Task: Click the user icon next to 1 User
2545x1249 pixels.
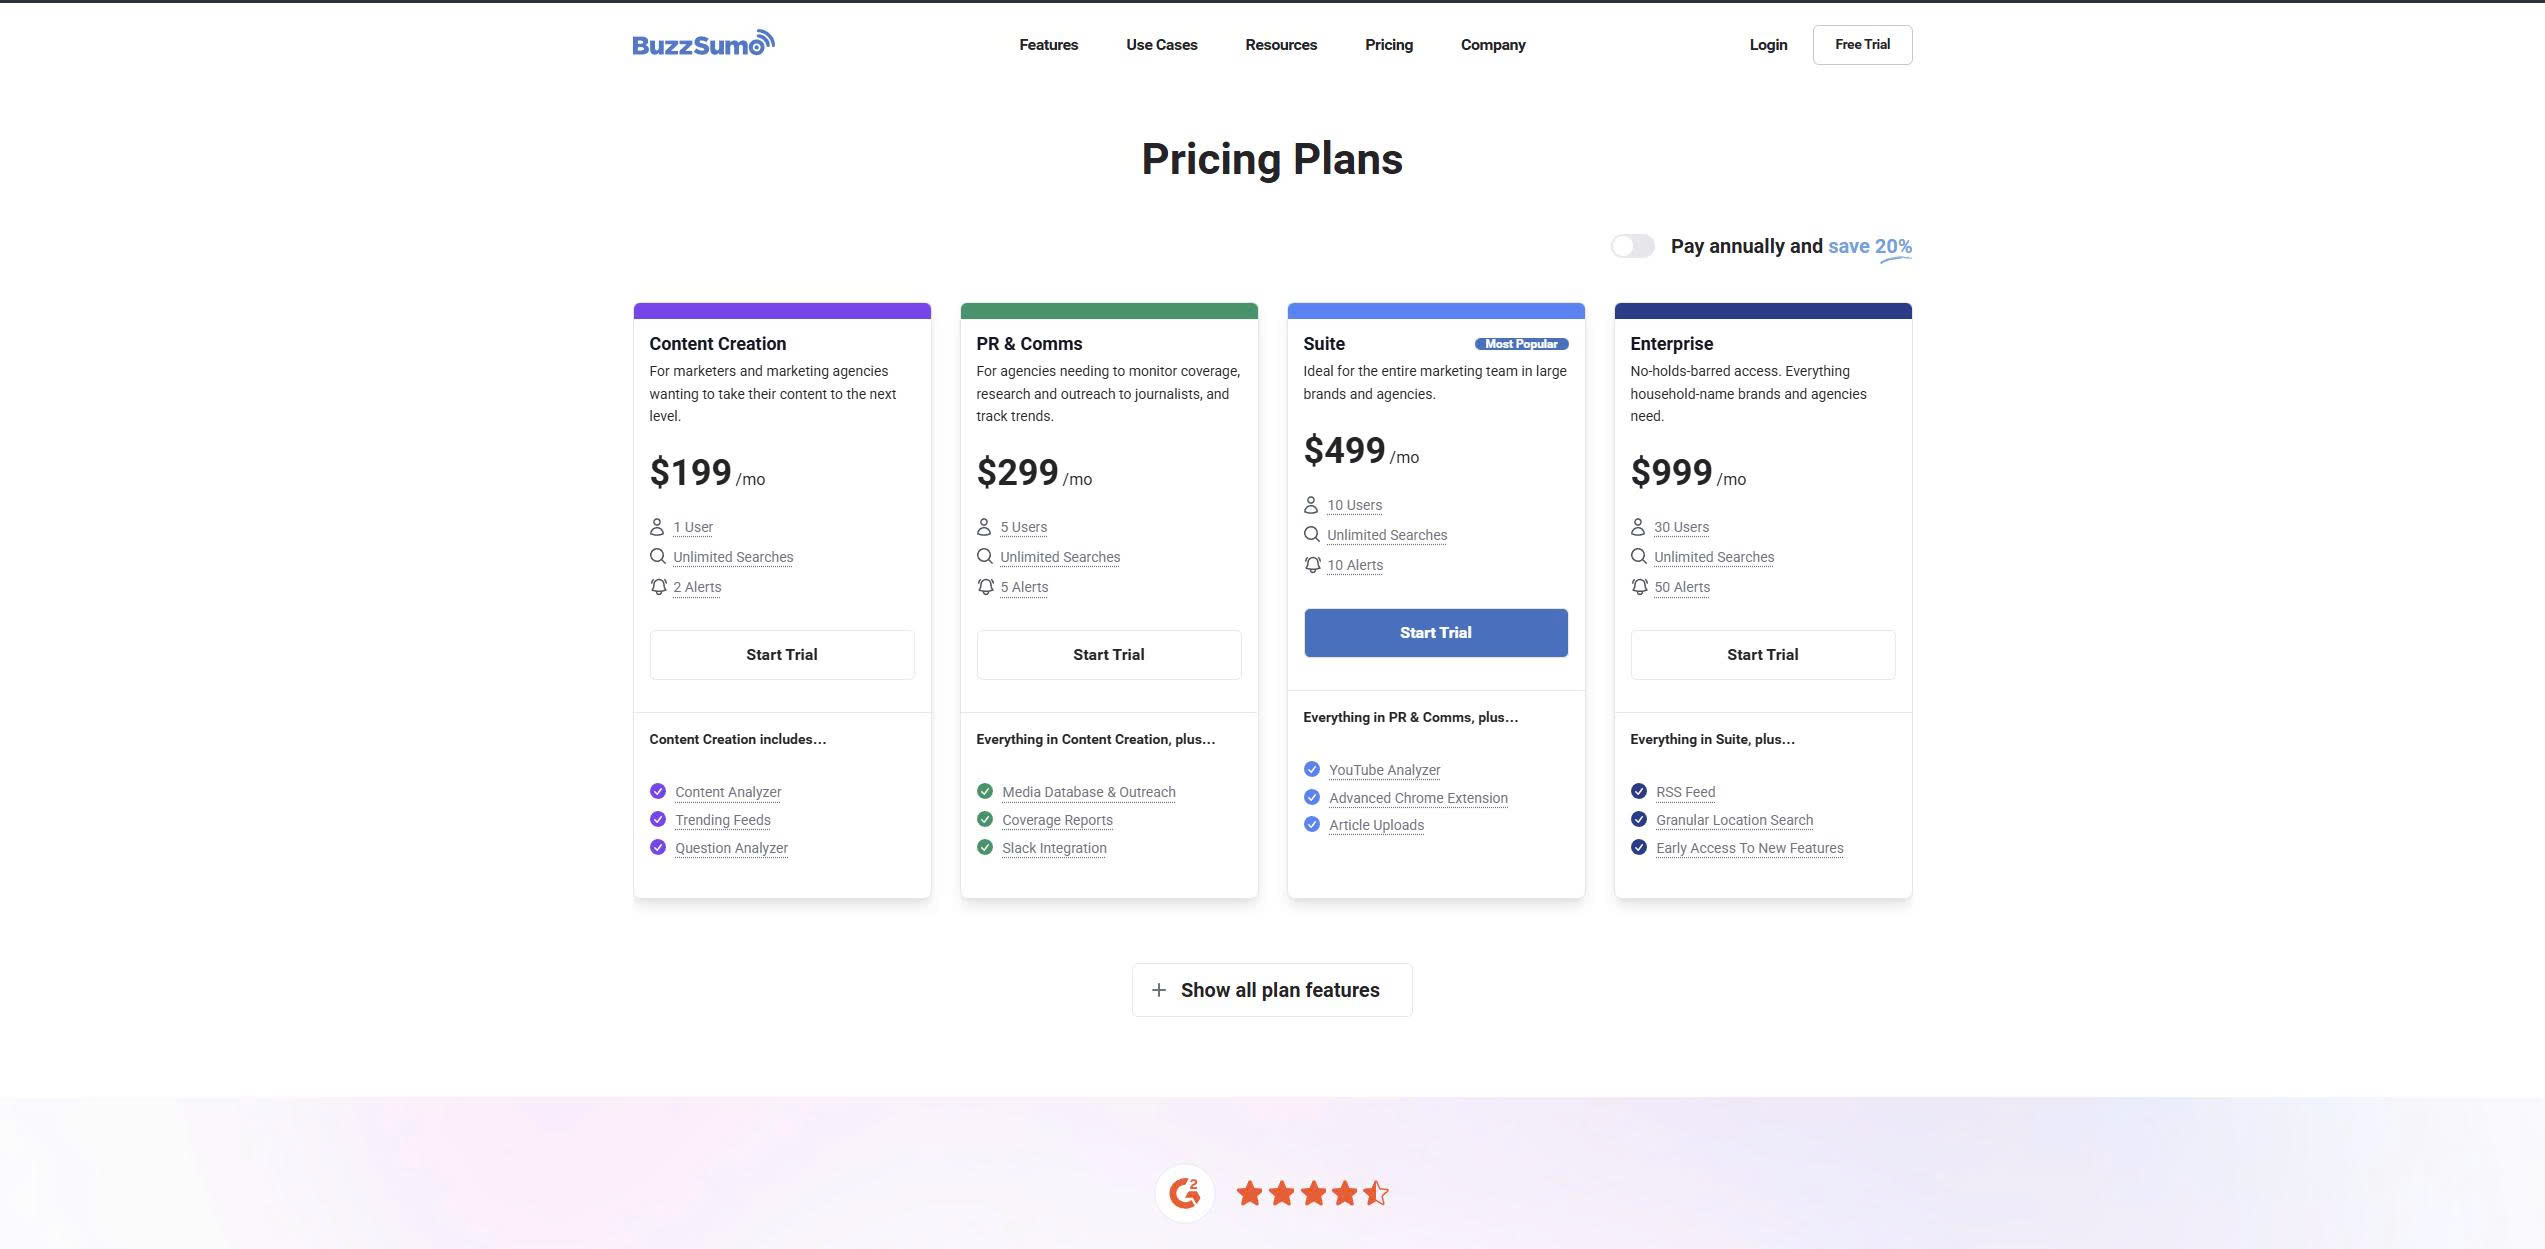Action: [657, 527]
